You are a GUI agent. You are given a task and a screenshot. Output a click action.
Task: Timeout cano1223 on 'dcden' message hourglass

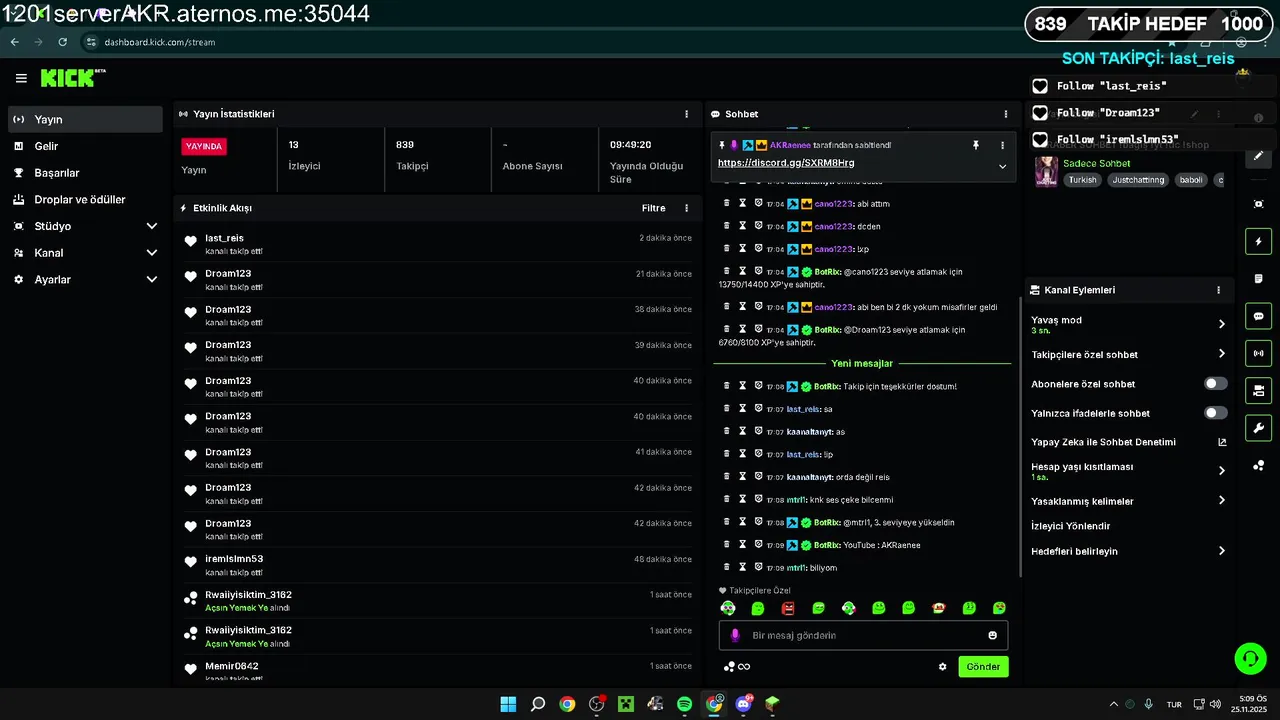coord(742,225)
